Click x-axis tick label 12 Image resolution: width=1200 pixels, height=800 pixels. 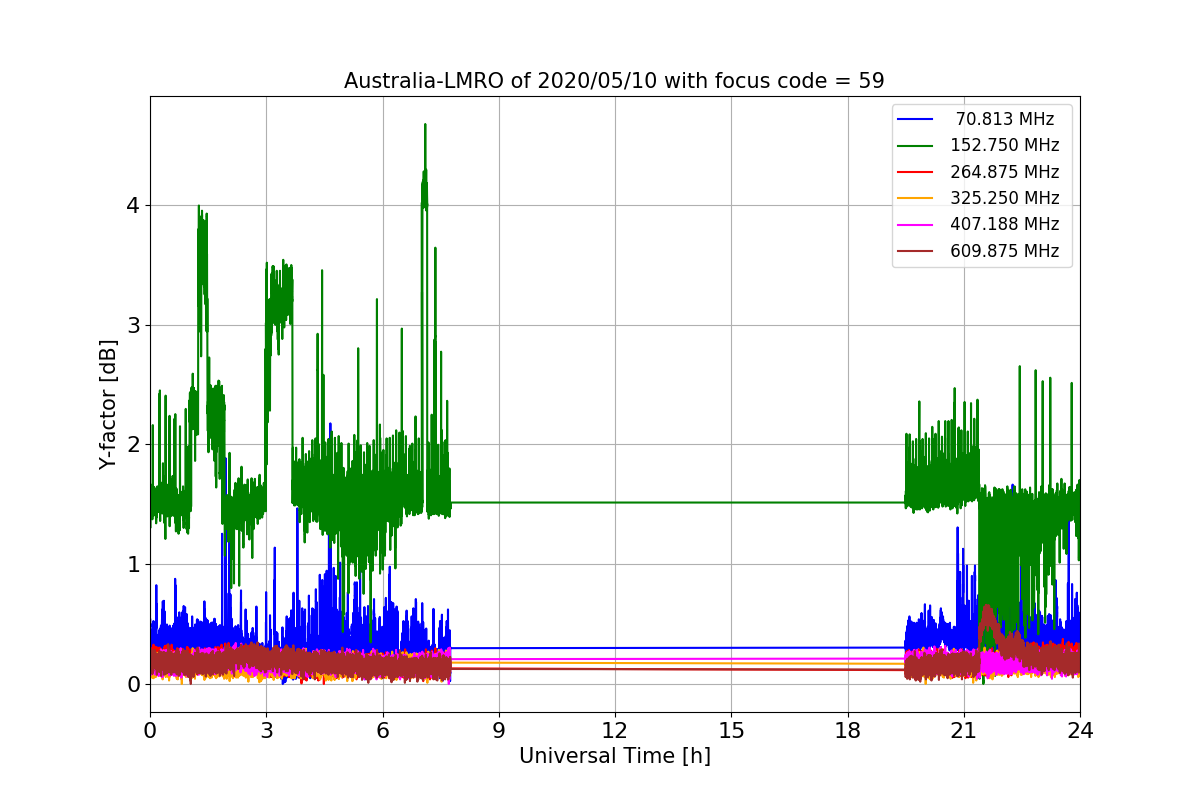[614, 730]
